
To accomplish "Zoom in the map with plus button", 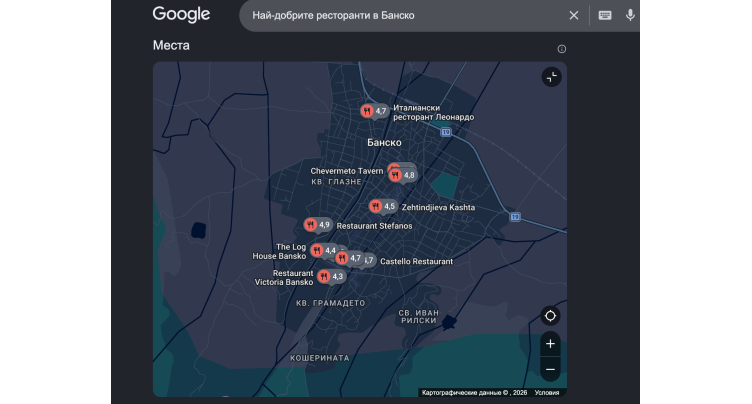I will [x=550, y=344].
